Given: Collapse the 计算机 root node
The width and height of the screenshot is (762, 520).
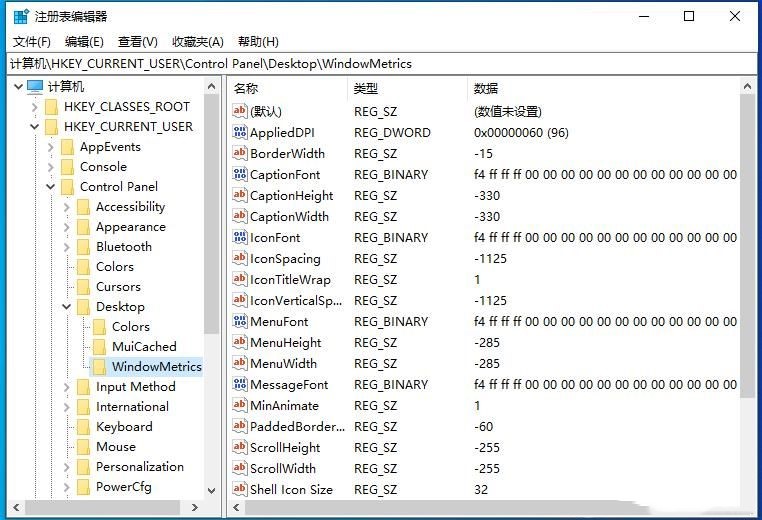Looking at the screenshot, I should pos(18,87).
